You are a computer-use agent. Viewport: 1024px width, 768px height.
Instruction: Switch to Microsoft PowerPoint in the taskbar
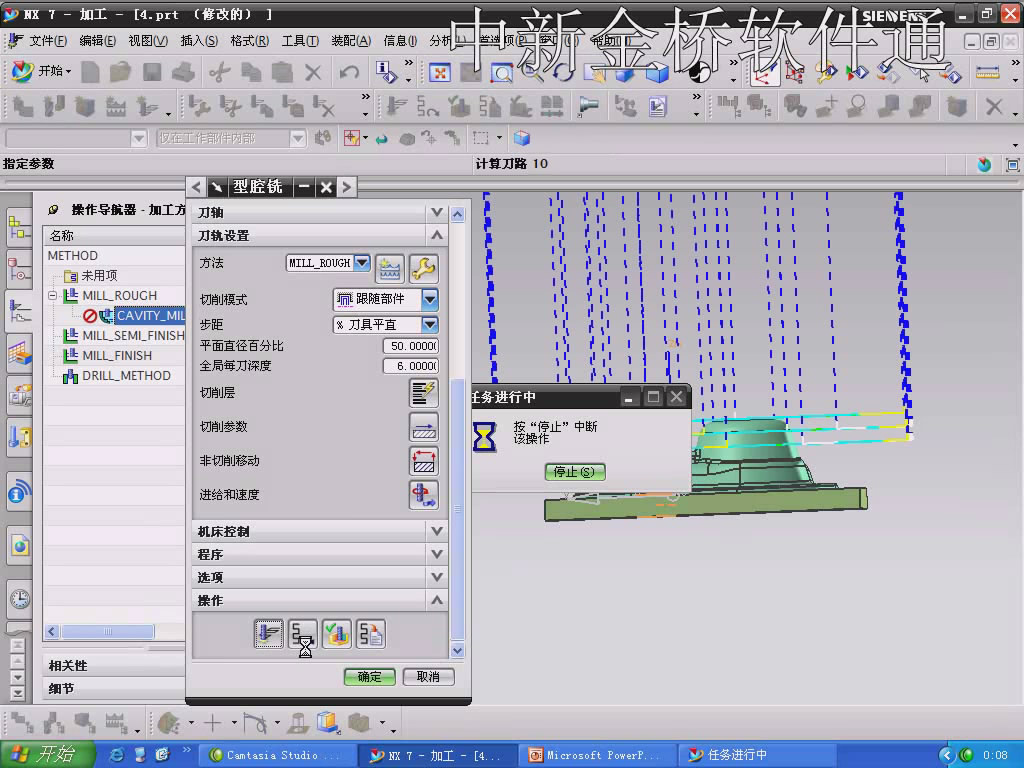596,755
